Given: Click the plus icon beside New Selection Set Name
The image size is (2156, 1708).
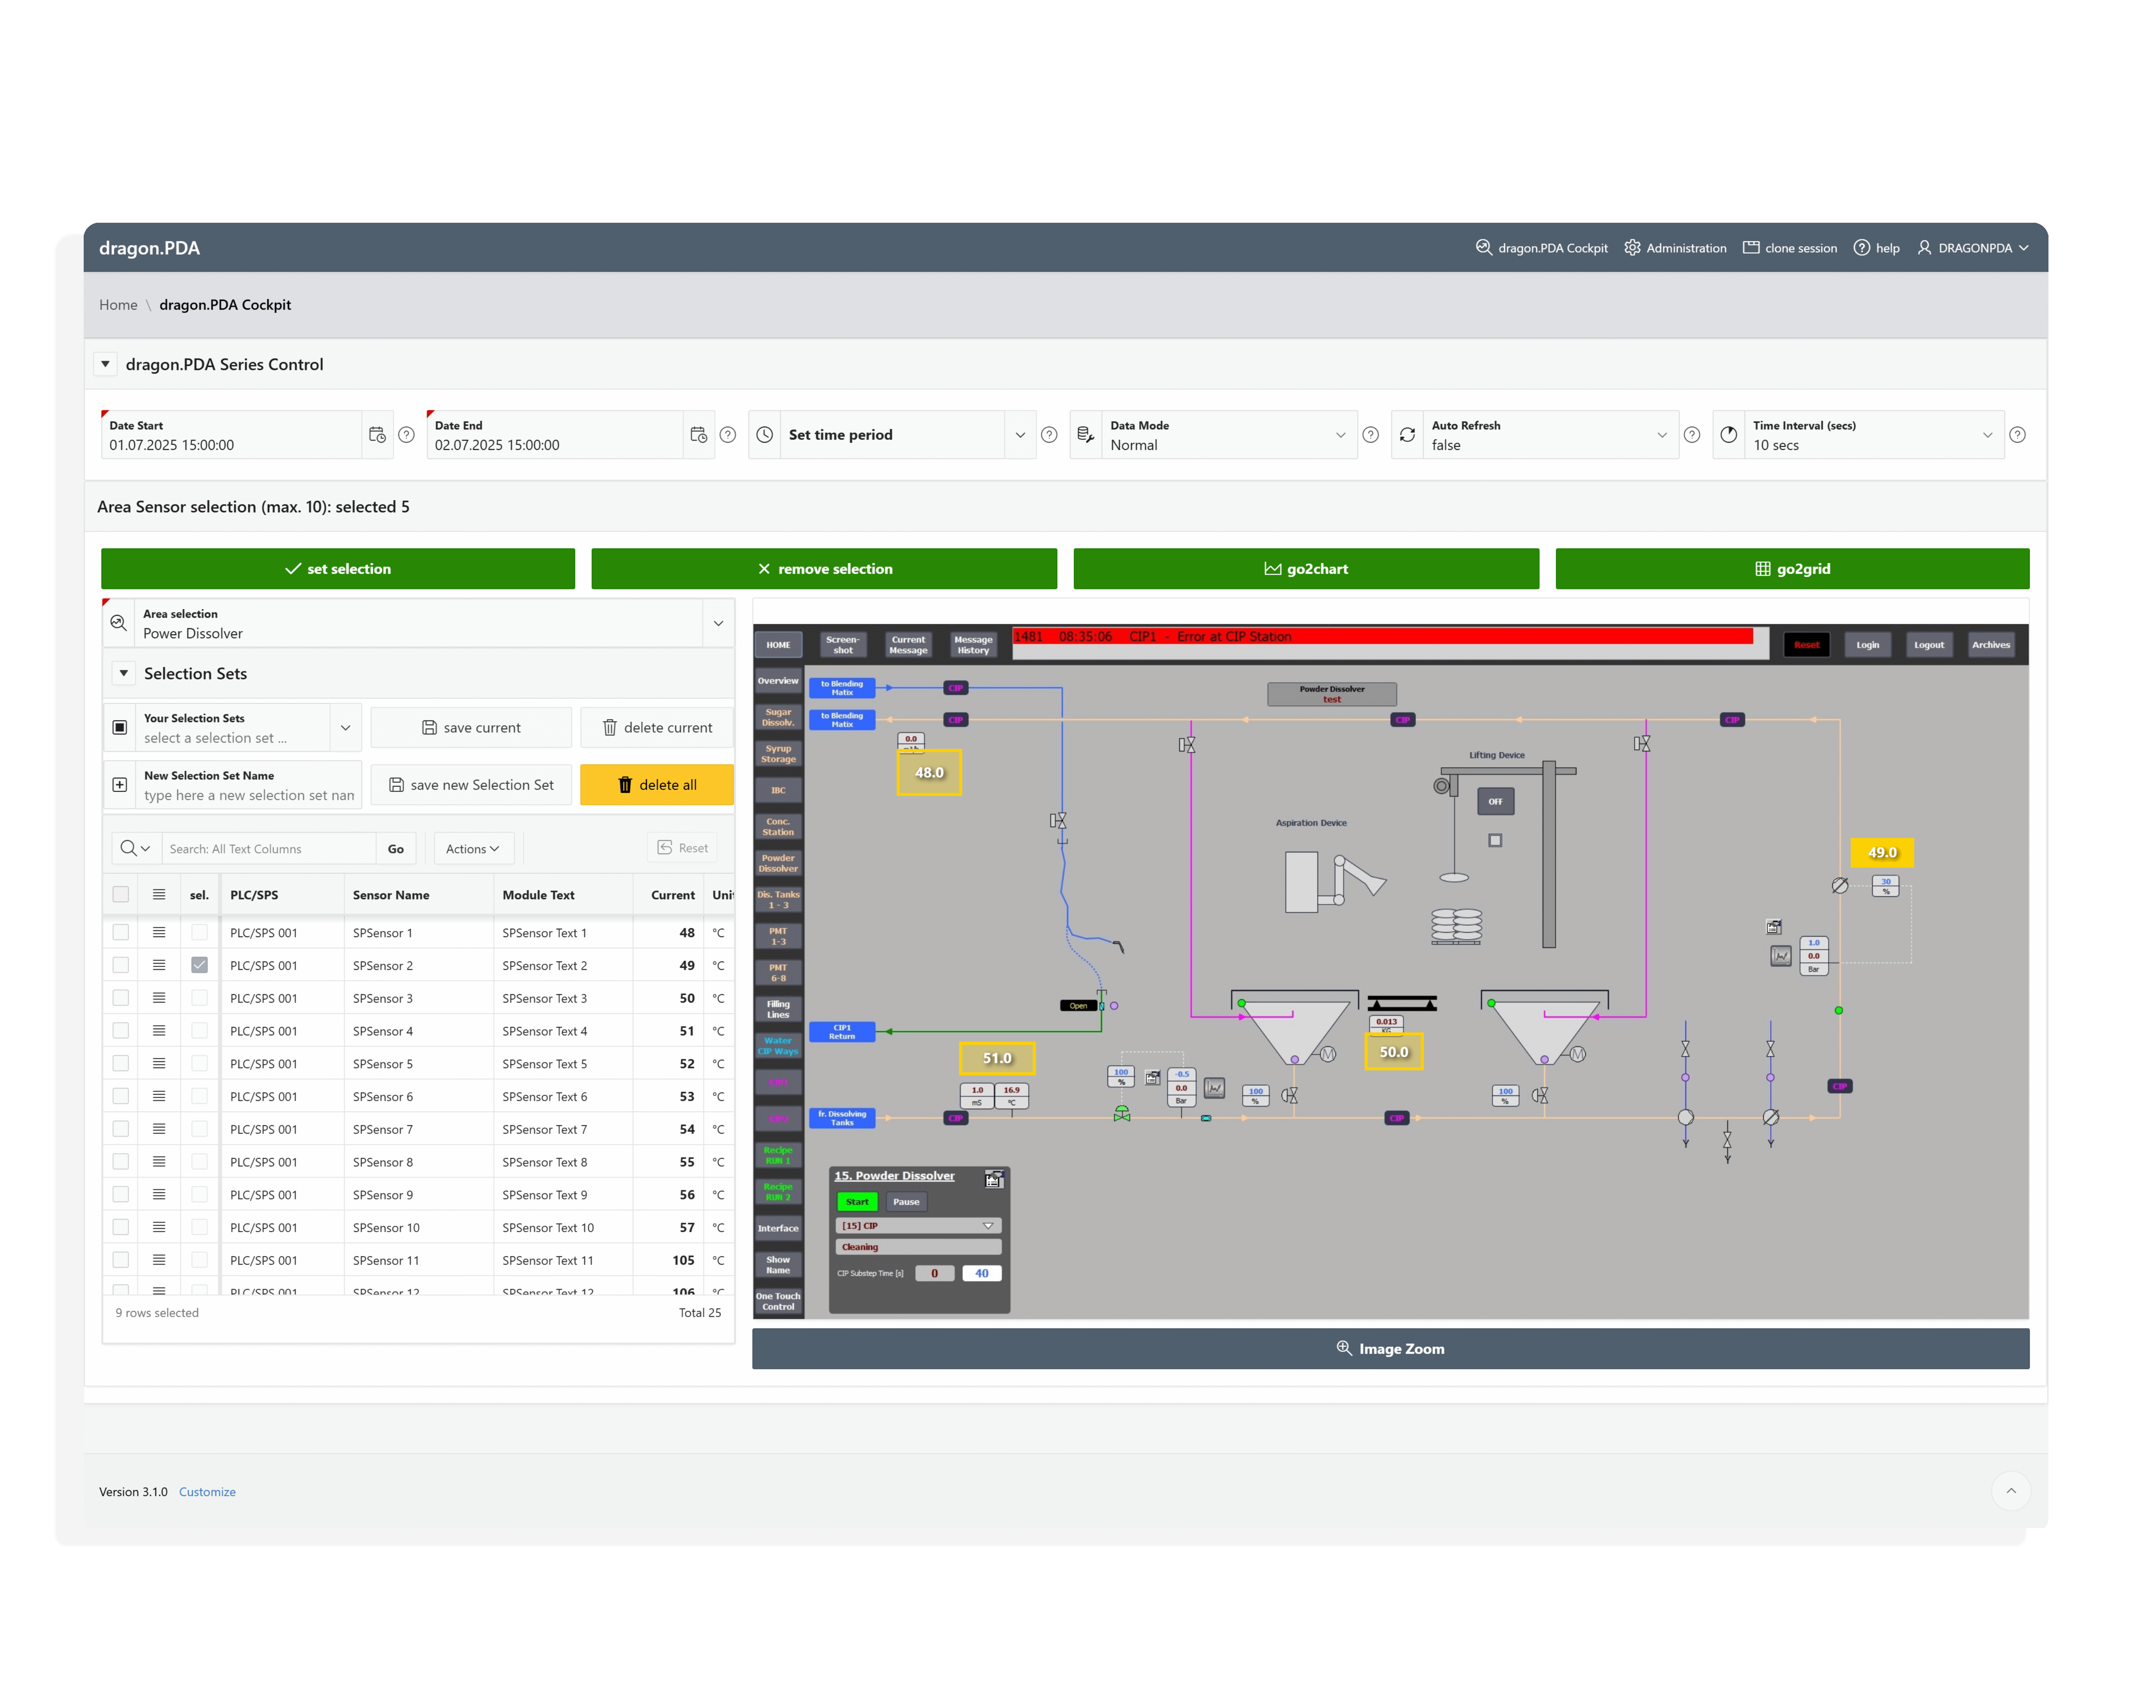Looking at the screenshot, I should [120, 785].
